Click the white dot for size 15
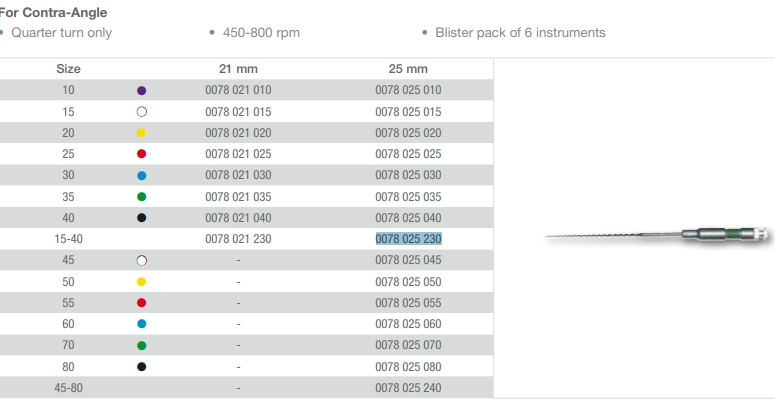The height and width of the screenshot is (400, 775). pyautogui.click(x=141, y=112)
